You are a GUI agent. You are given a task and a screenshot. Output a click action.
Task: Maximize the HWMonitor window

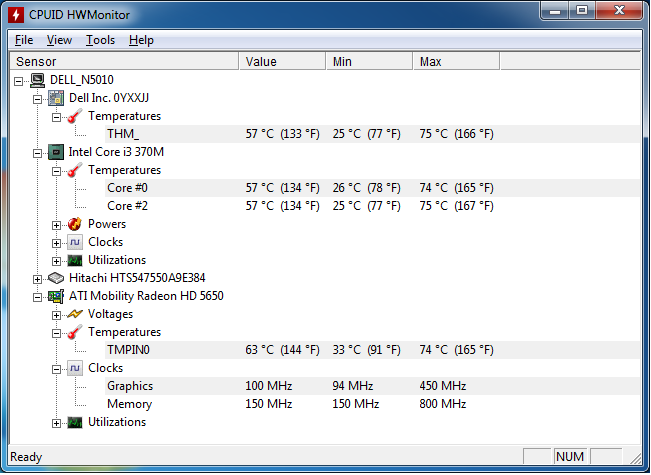(582, 10)
